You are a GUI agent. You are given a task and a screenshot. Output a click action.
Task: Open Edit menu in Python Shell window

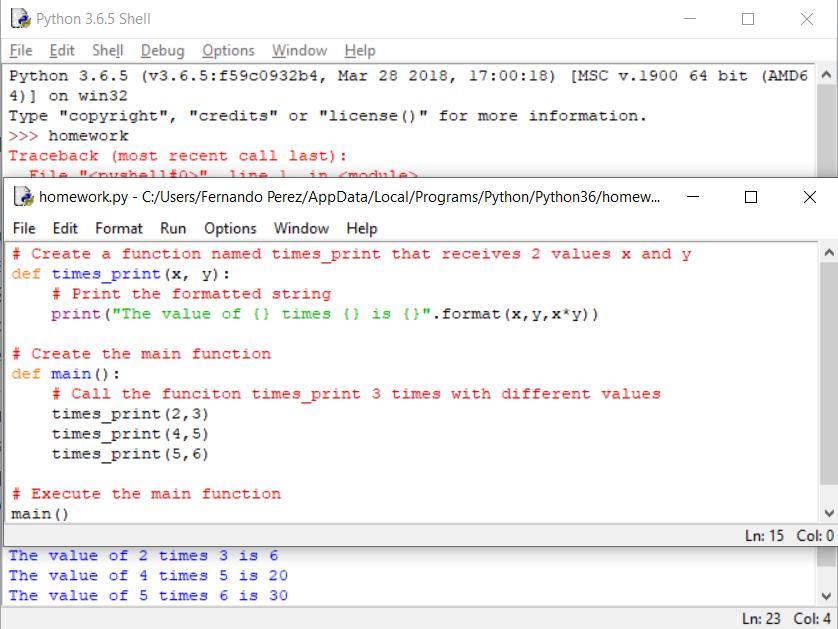click(62, 51)
